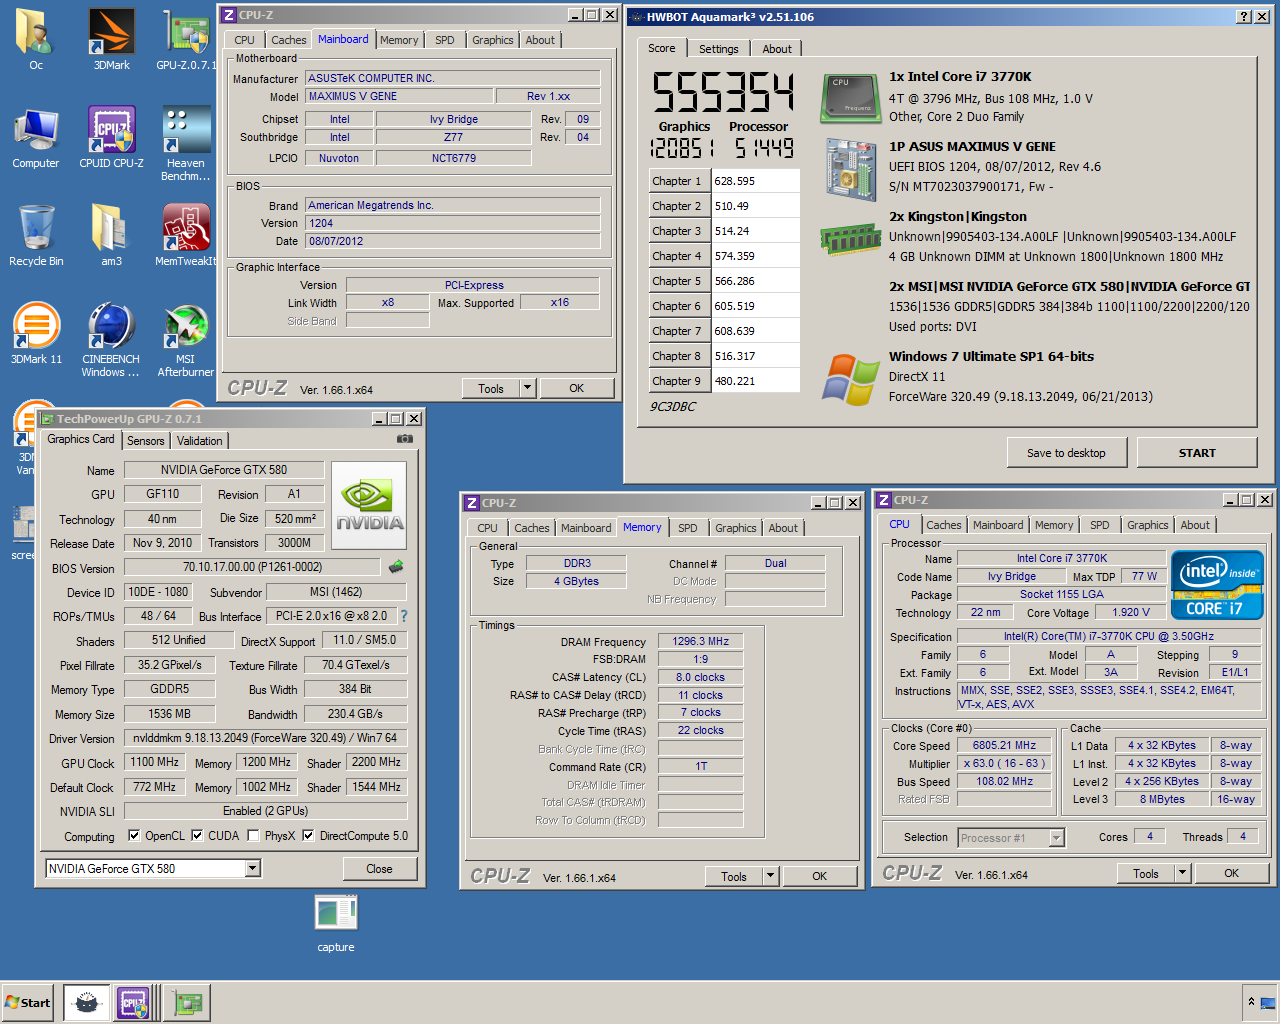Click OK in CPU-Z CPU tab window
The height and width of the screenshot is (1024, 1280).
(x=1231, y=873)
